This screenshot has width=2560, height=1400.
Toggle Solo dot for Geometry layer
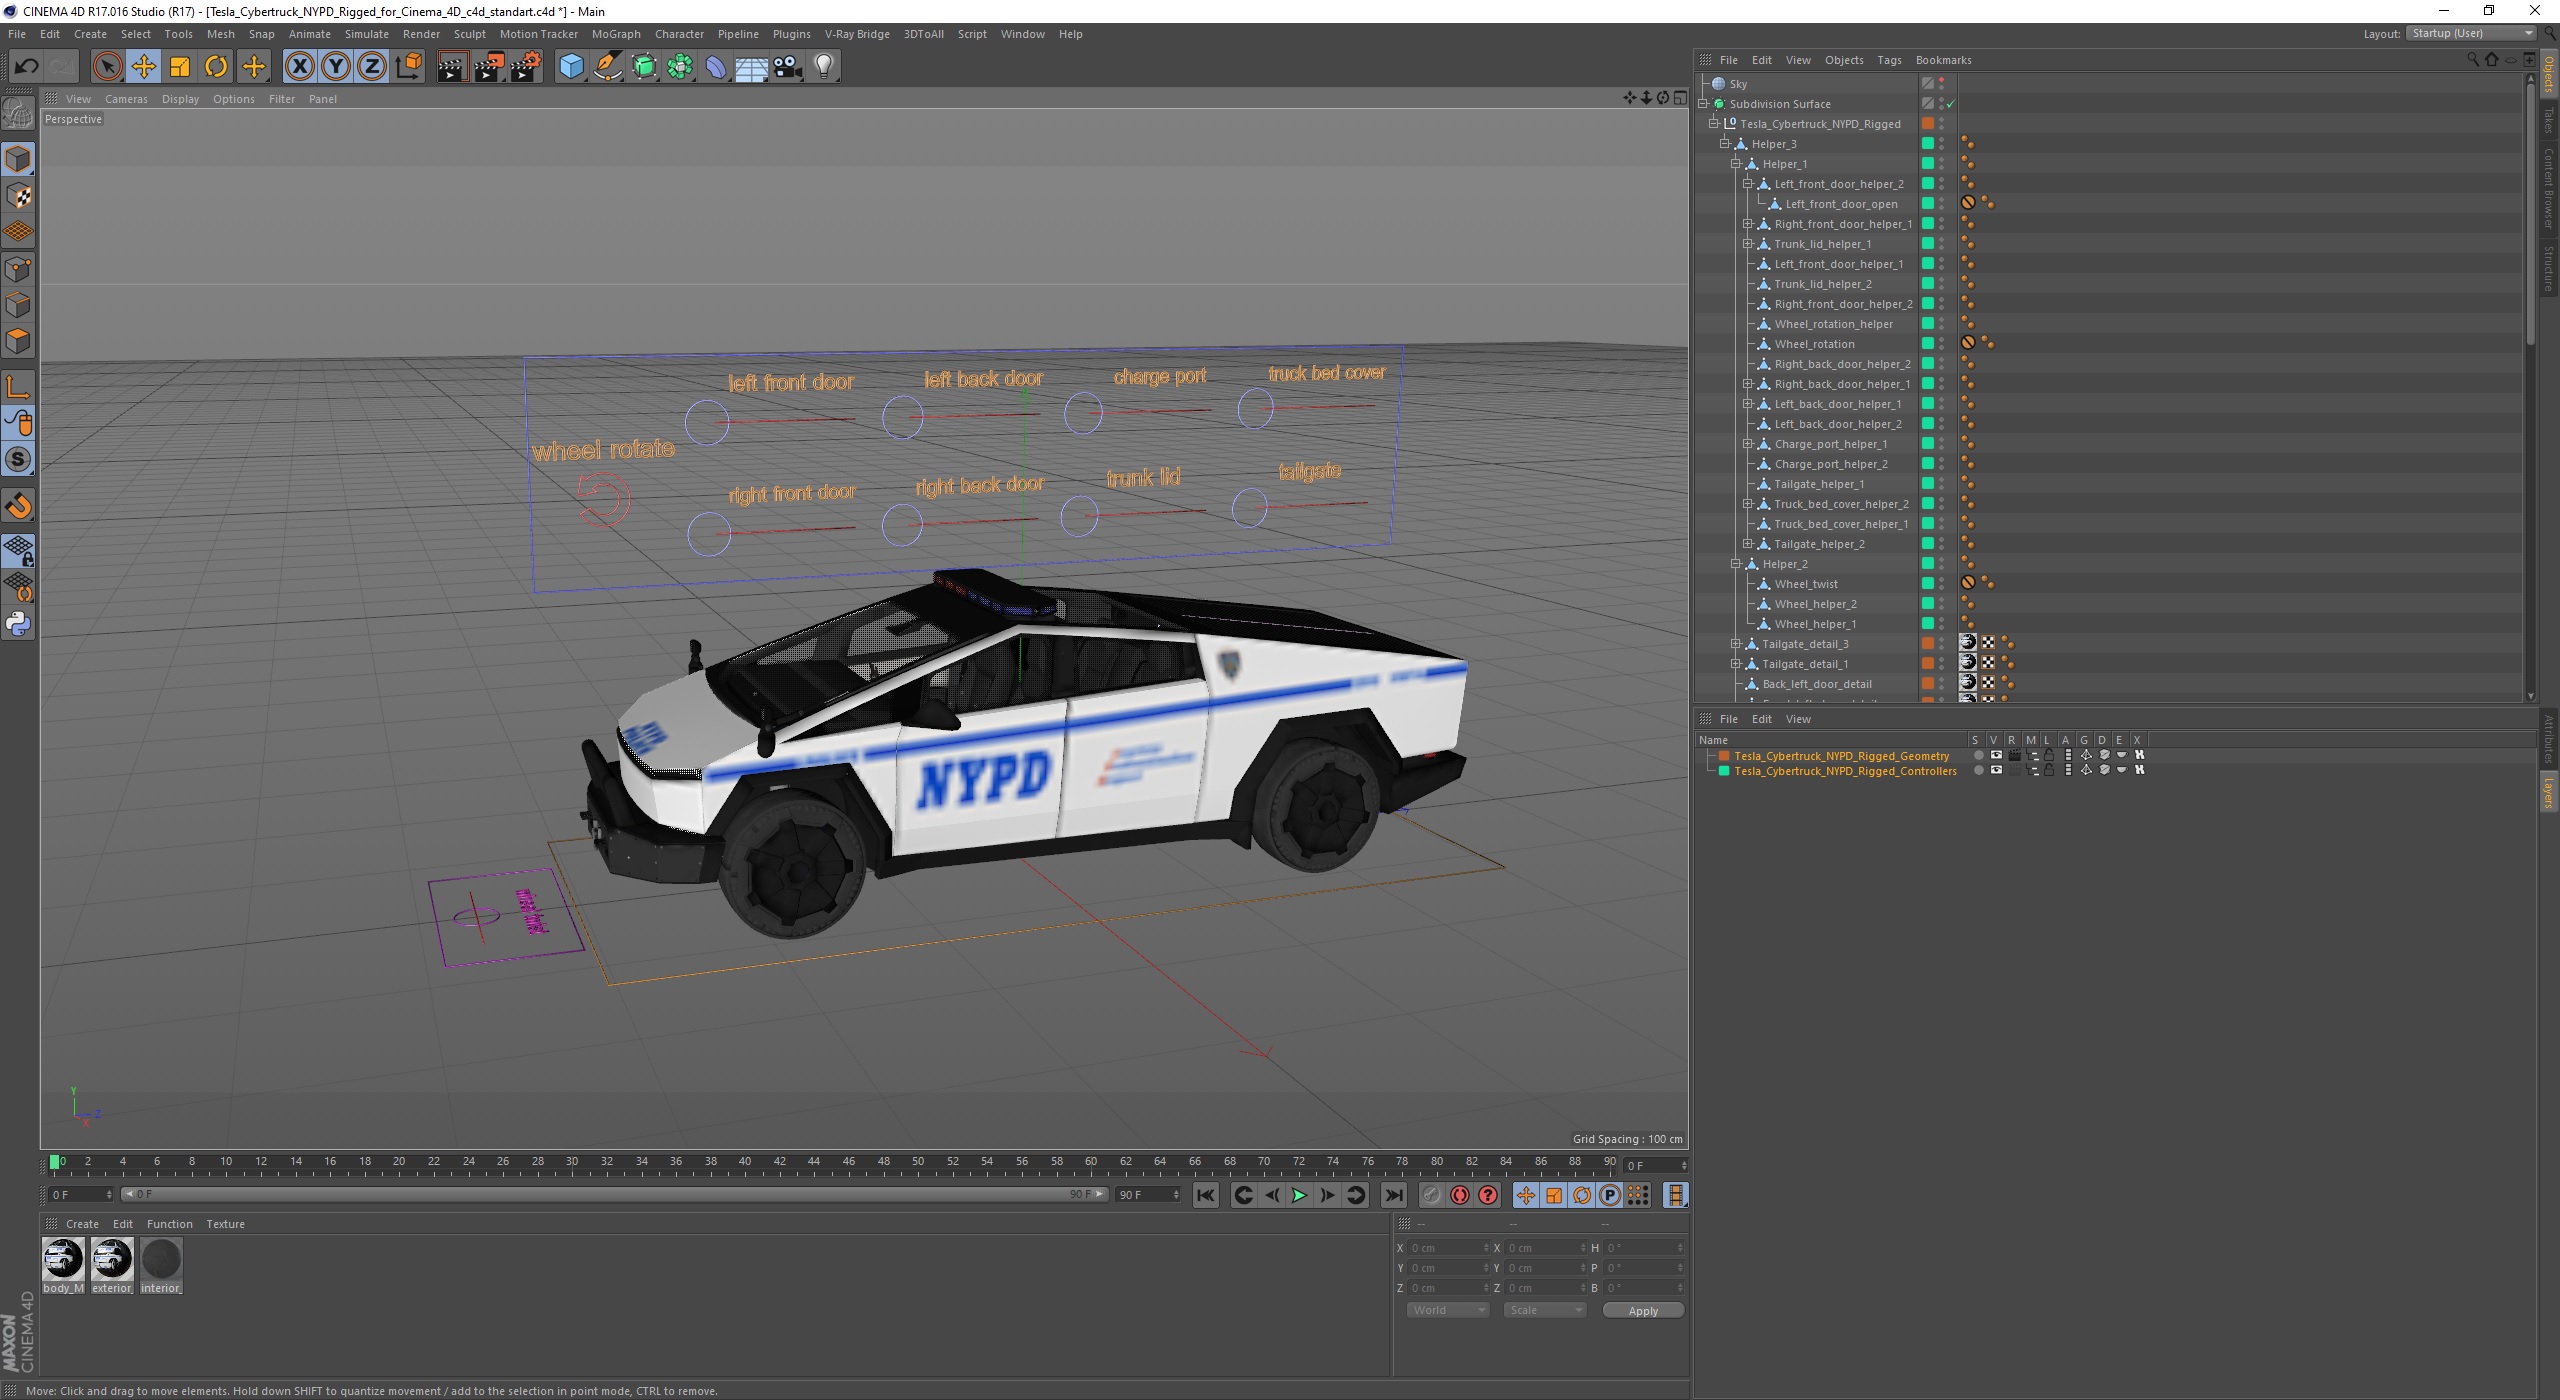click(x=1978, y=755)
